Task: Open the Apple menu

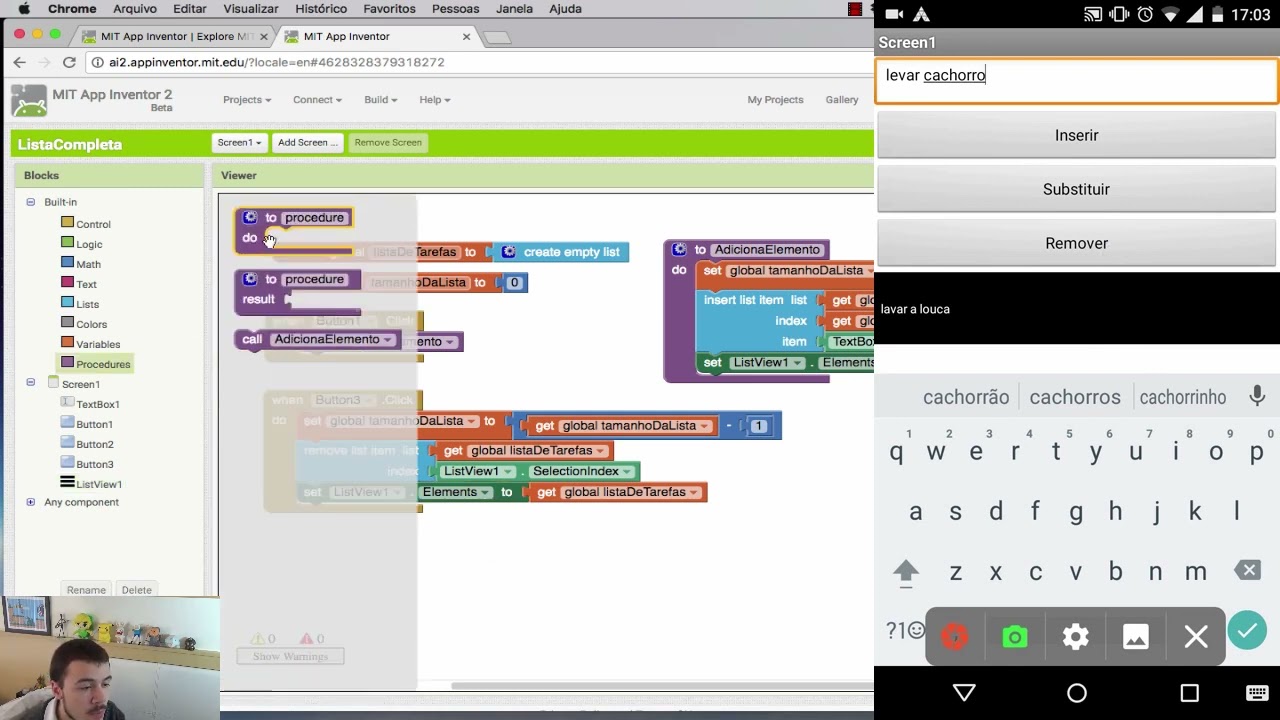Action: coord(24,9)
